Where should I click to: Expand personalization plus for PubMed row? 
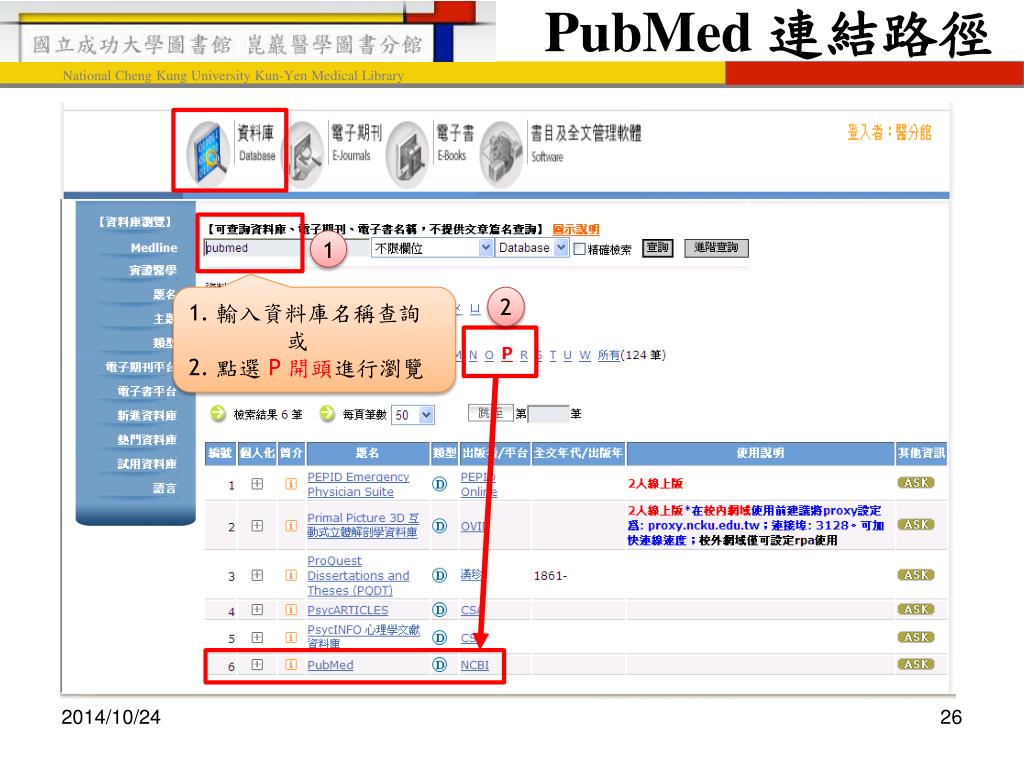(x=257, y=665)
